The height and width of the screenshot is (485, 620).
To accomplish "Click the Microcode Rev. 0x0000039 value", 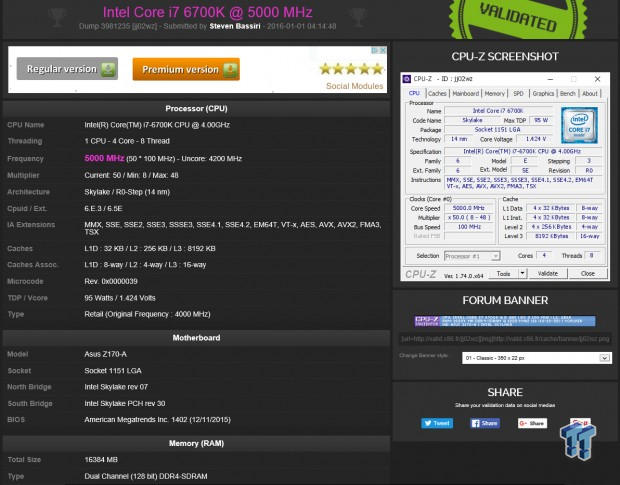I will pyautogui.click(x=111, y=281).
